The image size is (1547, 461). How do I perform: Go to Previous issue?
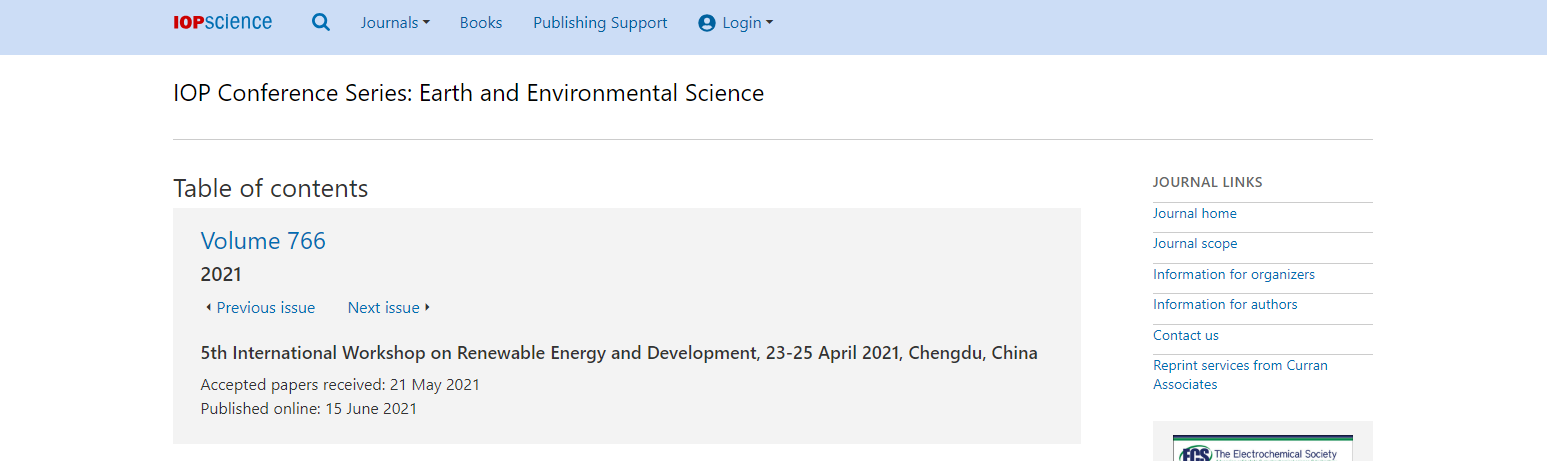coord(266,308)
